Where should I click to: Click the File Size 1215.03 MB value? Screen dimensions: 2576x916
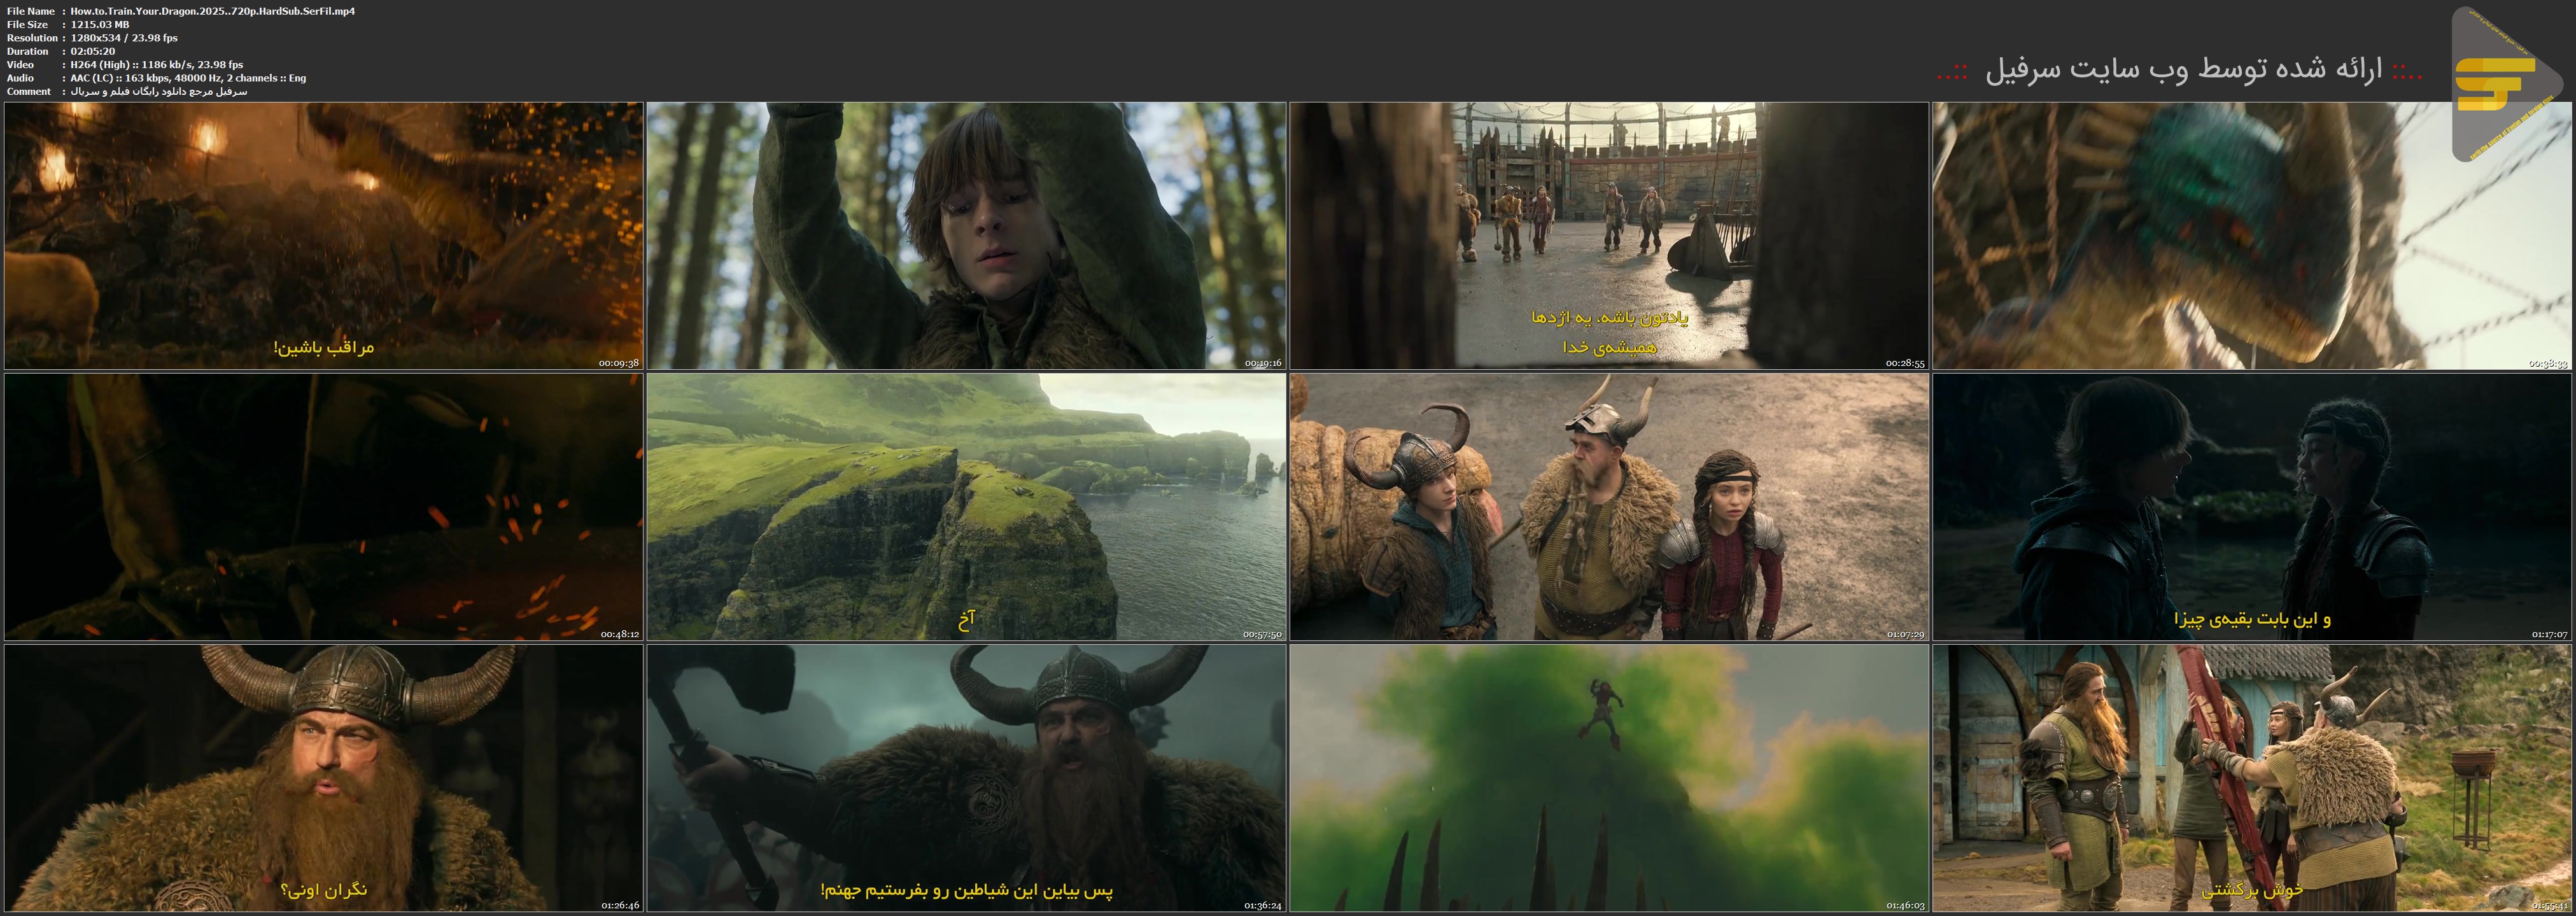click(100, 24)
